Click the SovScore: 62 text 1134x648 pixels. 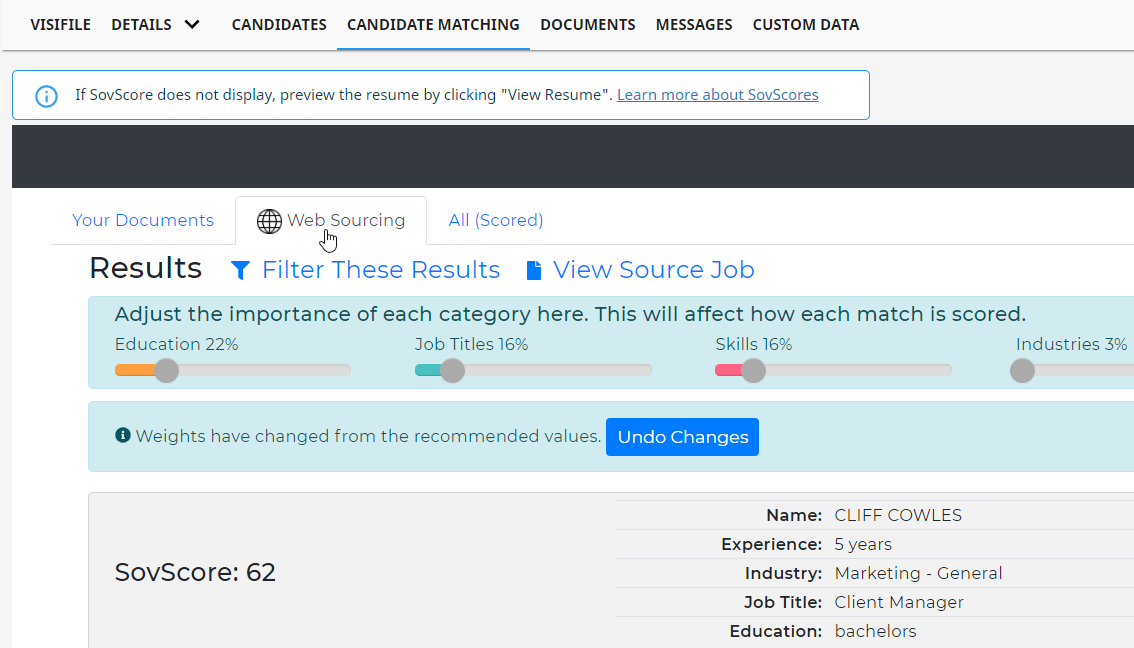195,572
